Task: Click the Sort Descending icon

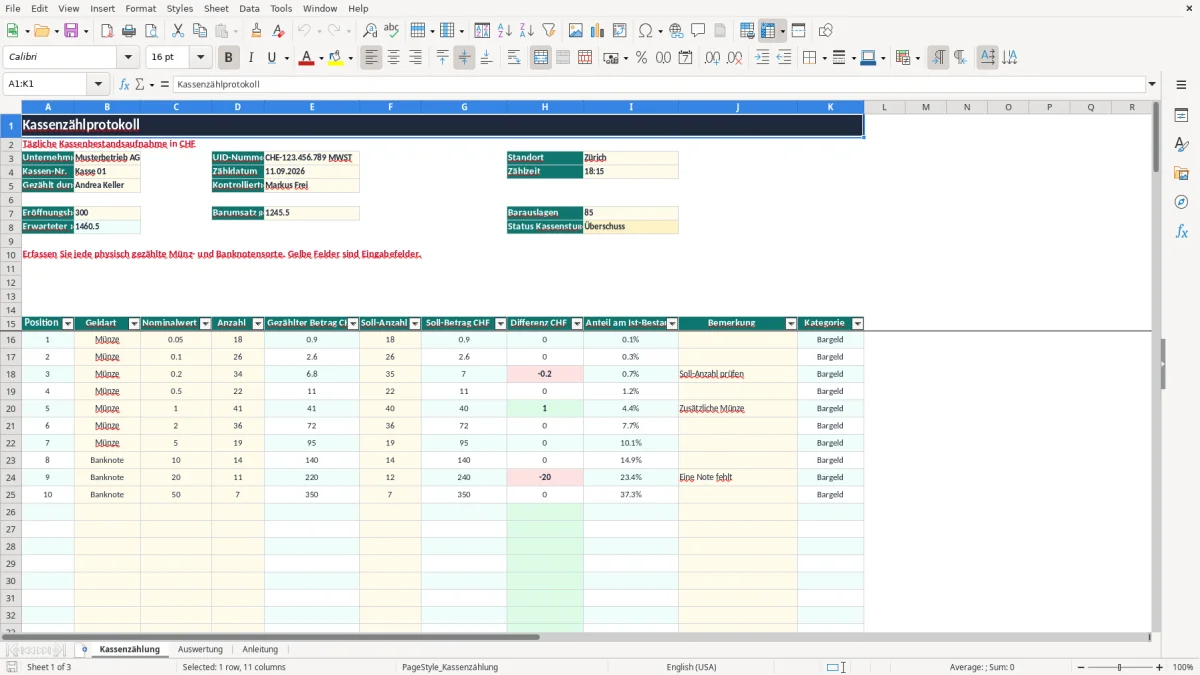Action: pos(526,31)
